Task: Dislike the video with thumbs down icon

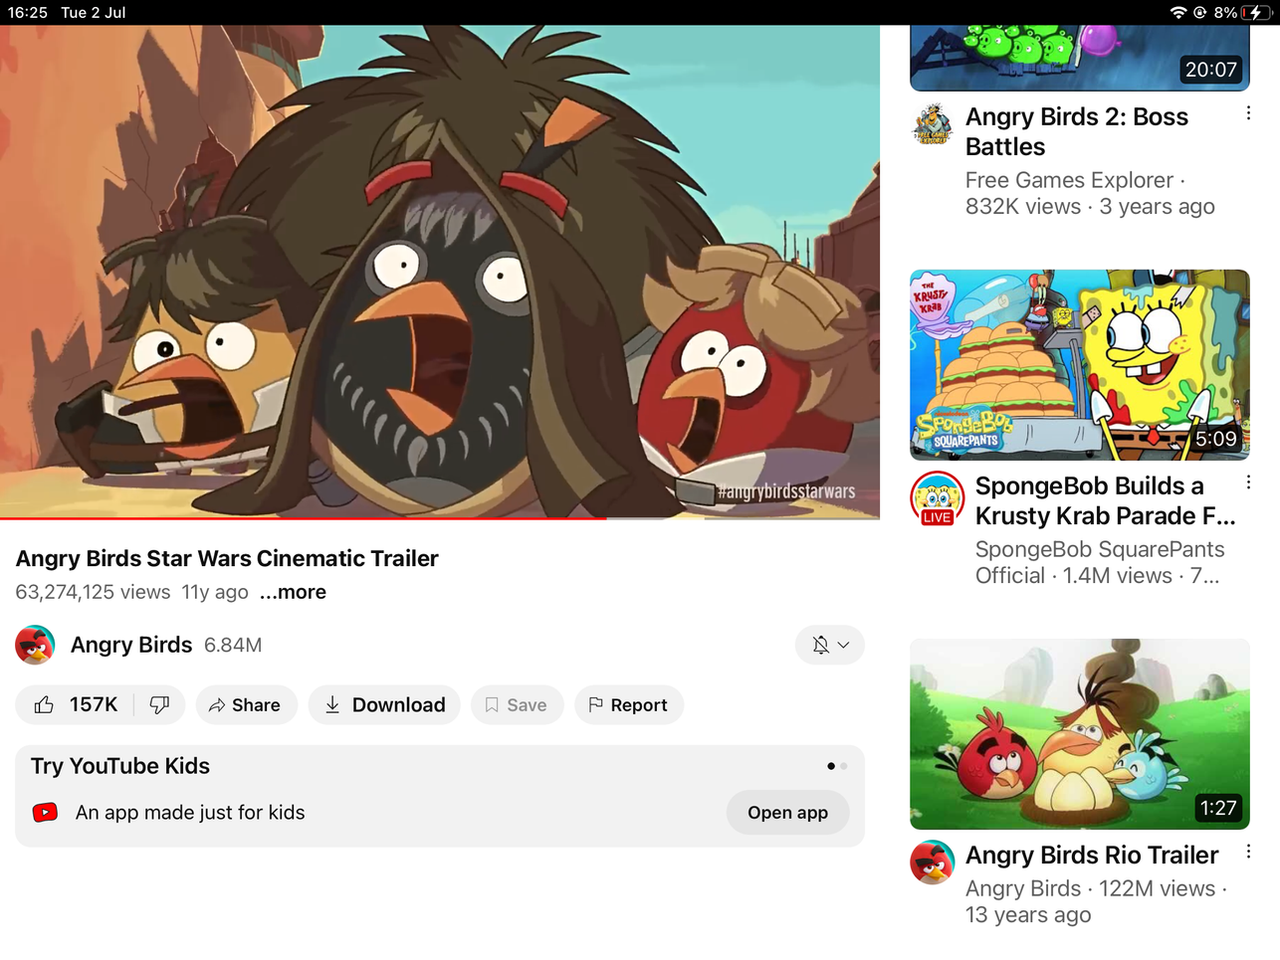Action: pyautogui.click(x=159, y=705)
